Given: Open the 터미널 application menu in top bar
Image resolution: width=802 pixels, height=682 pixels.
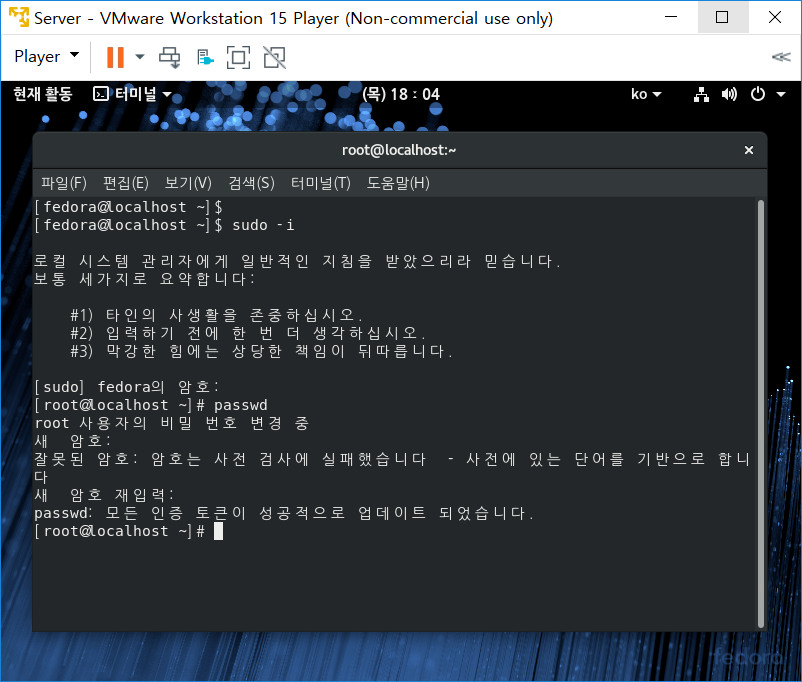Looking at the screenshot, I should tap(132, 94).
